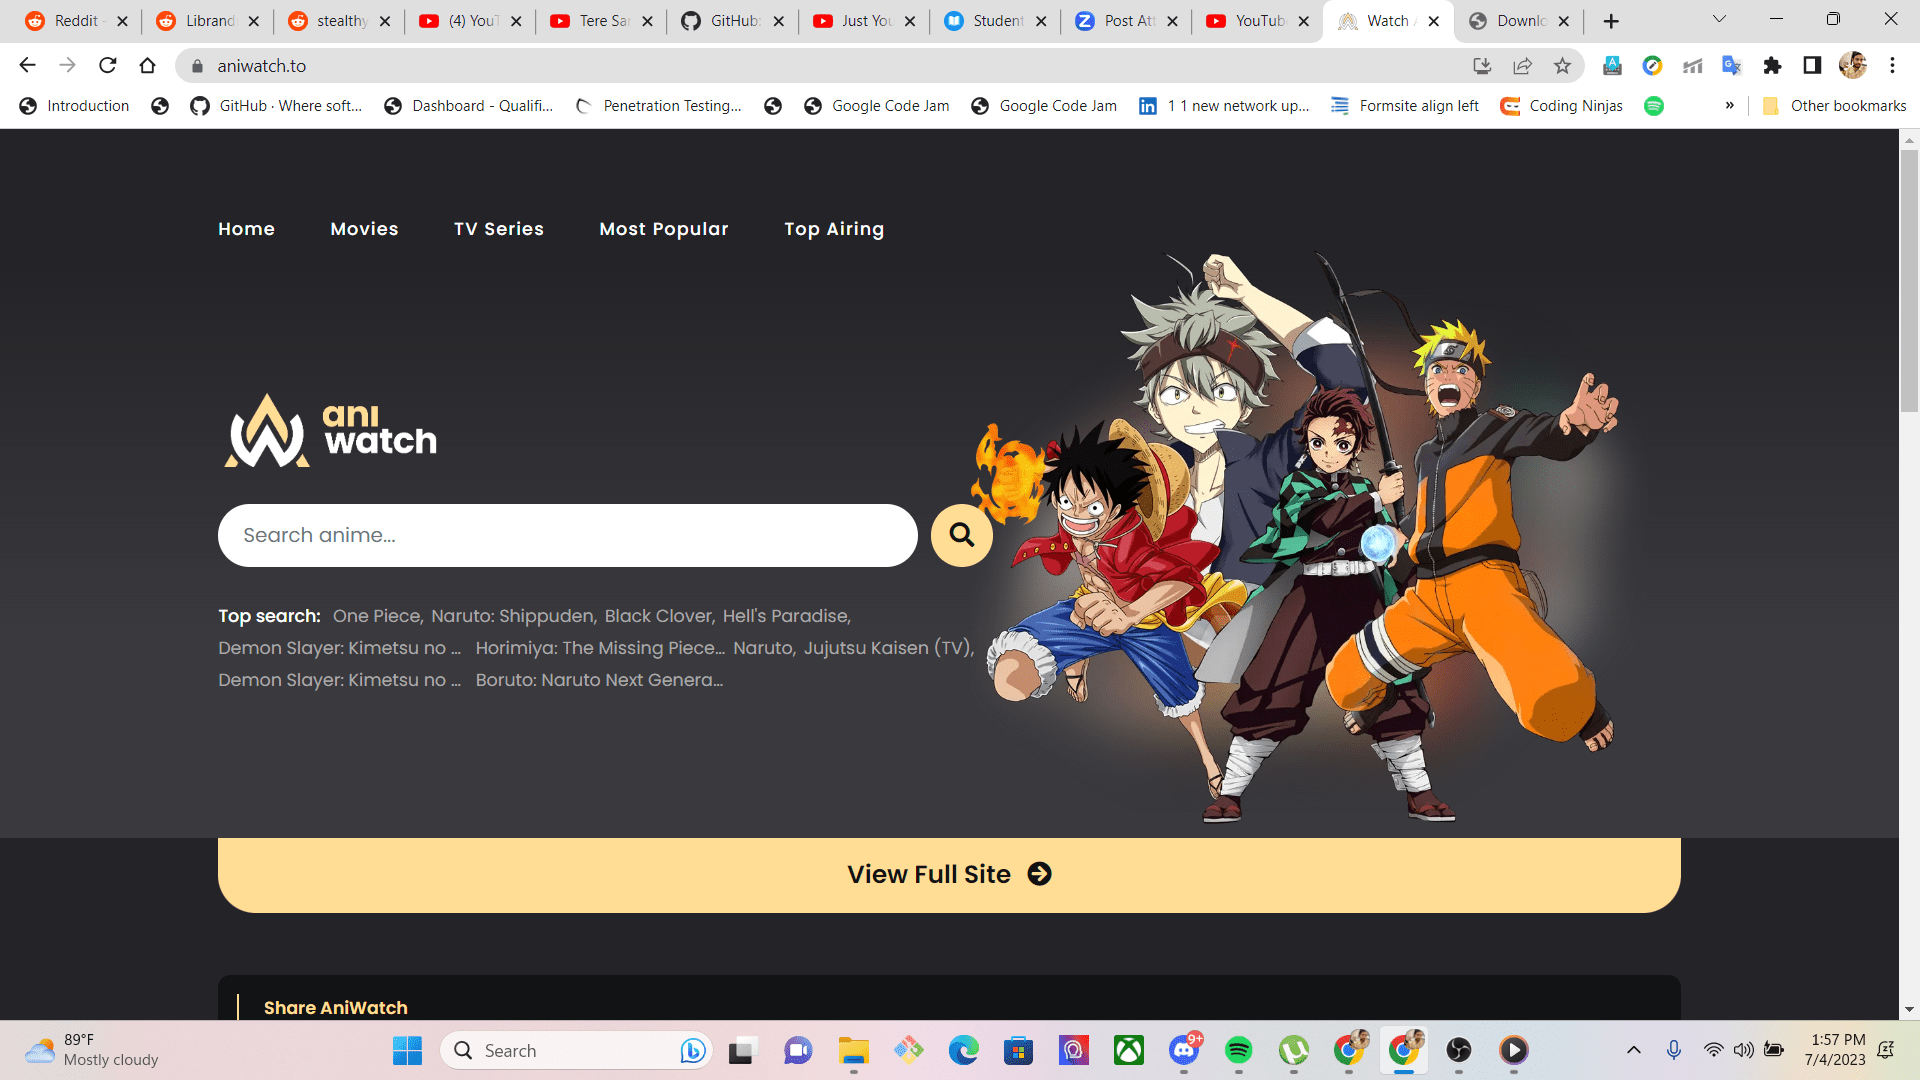1920x1080 pixels.
Task: Click the yellow search magnifier button
Action: 961,535
